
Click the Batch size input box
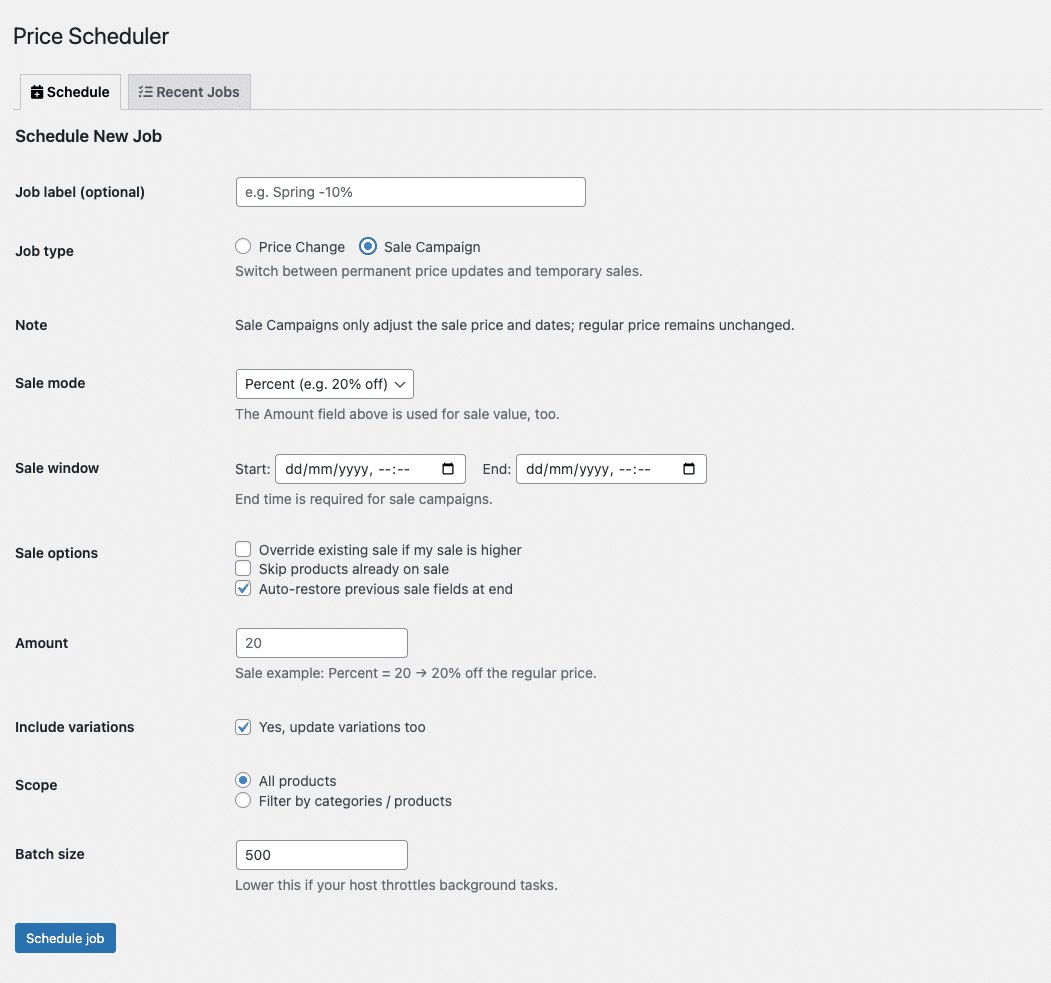pyautogui.click(x=321, y=855)
